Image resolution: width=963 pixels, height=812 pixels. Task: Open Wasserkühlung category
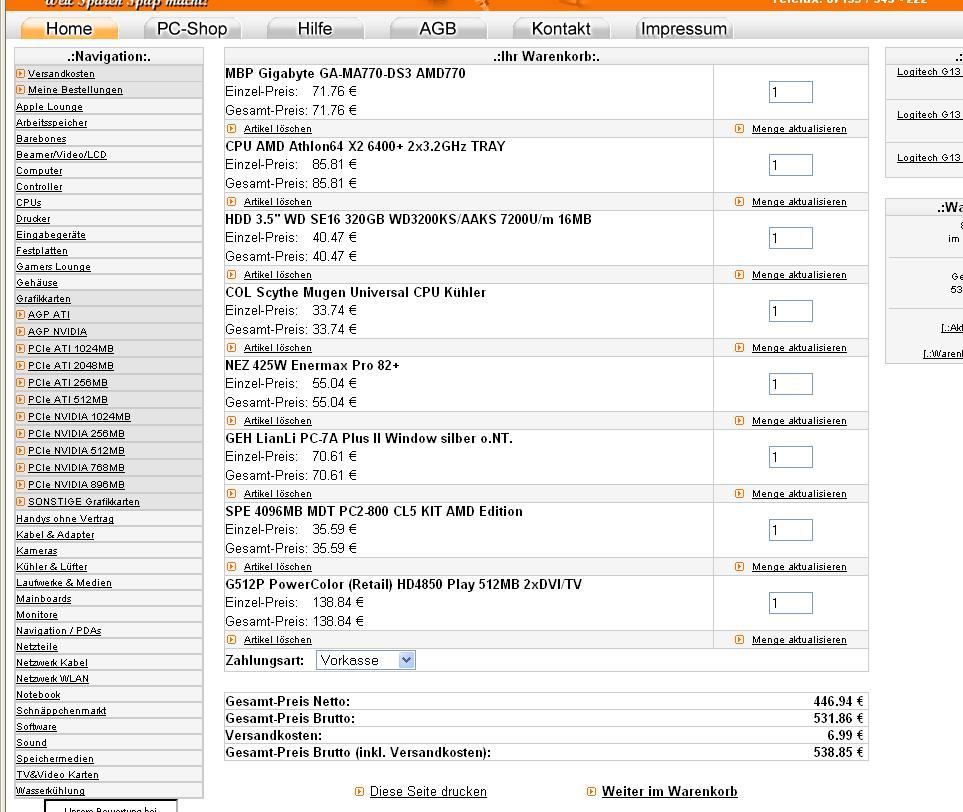tap(50, 791)
